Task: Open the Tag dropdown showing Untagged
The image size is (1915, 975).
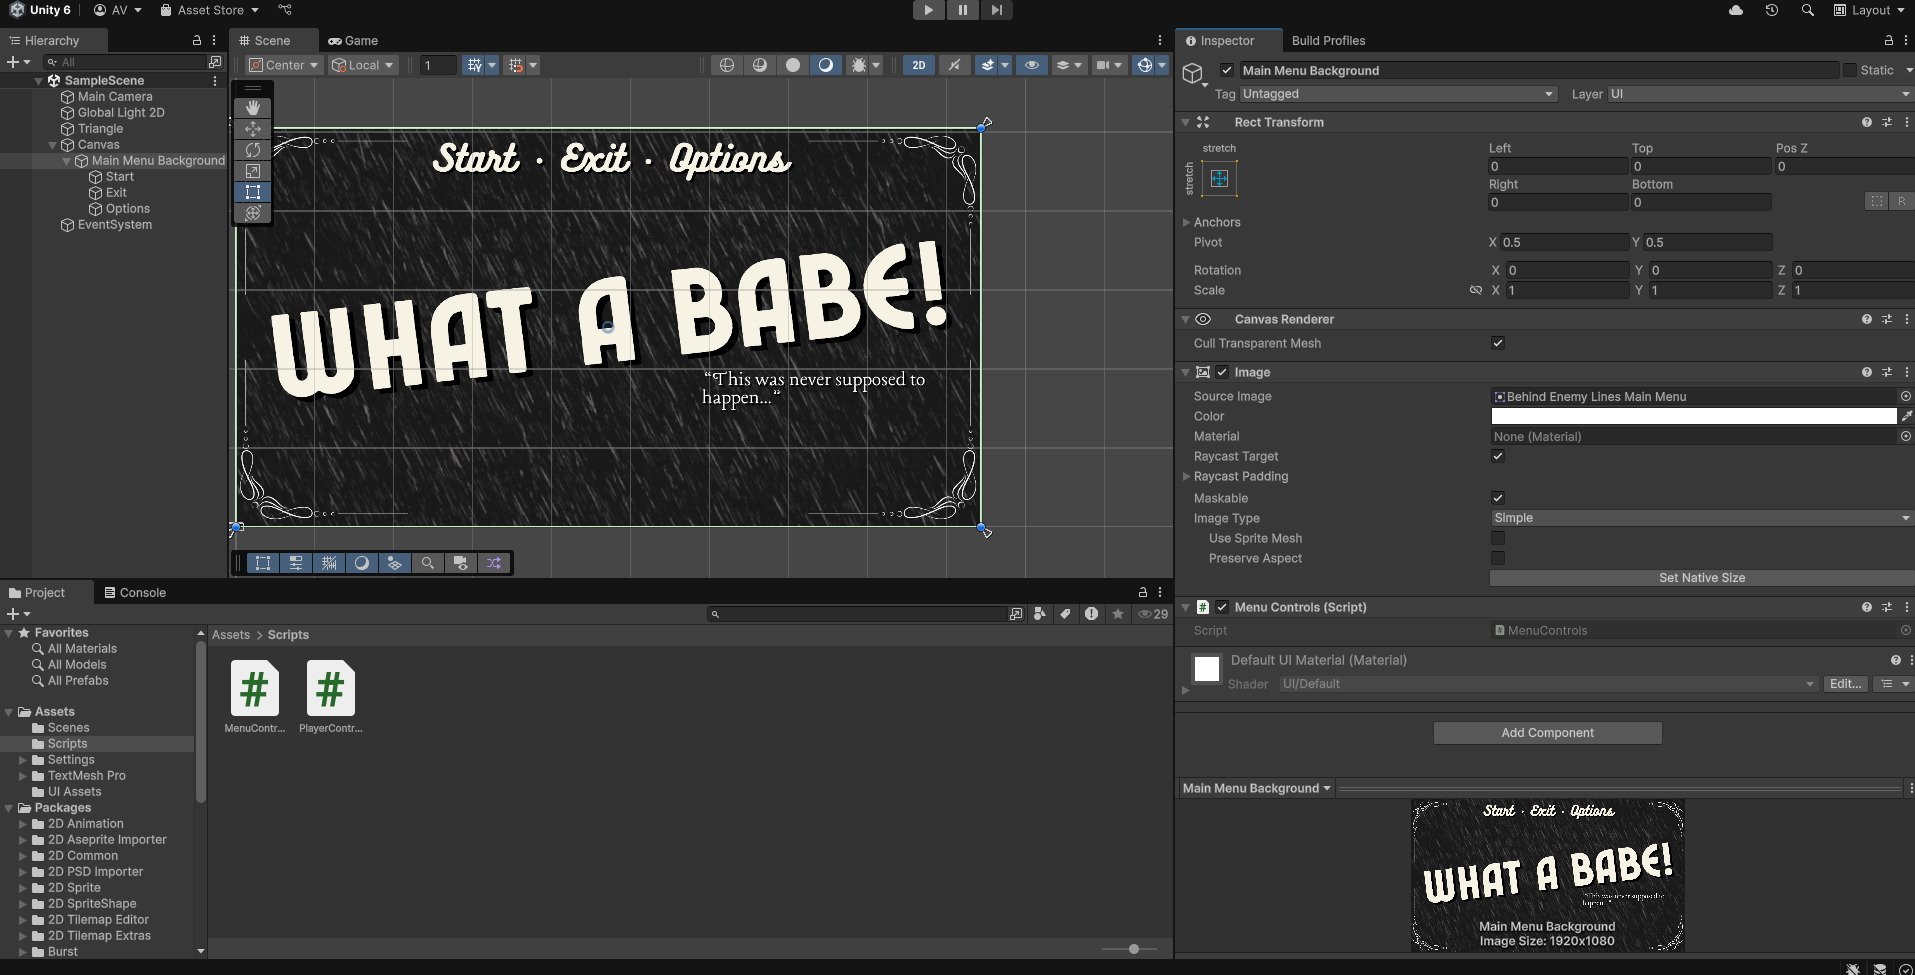Action: [1398, 94]
